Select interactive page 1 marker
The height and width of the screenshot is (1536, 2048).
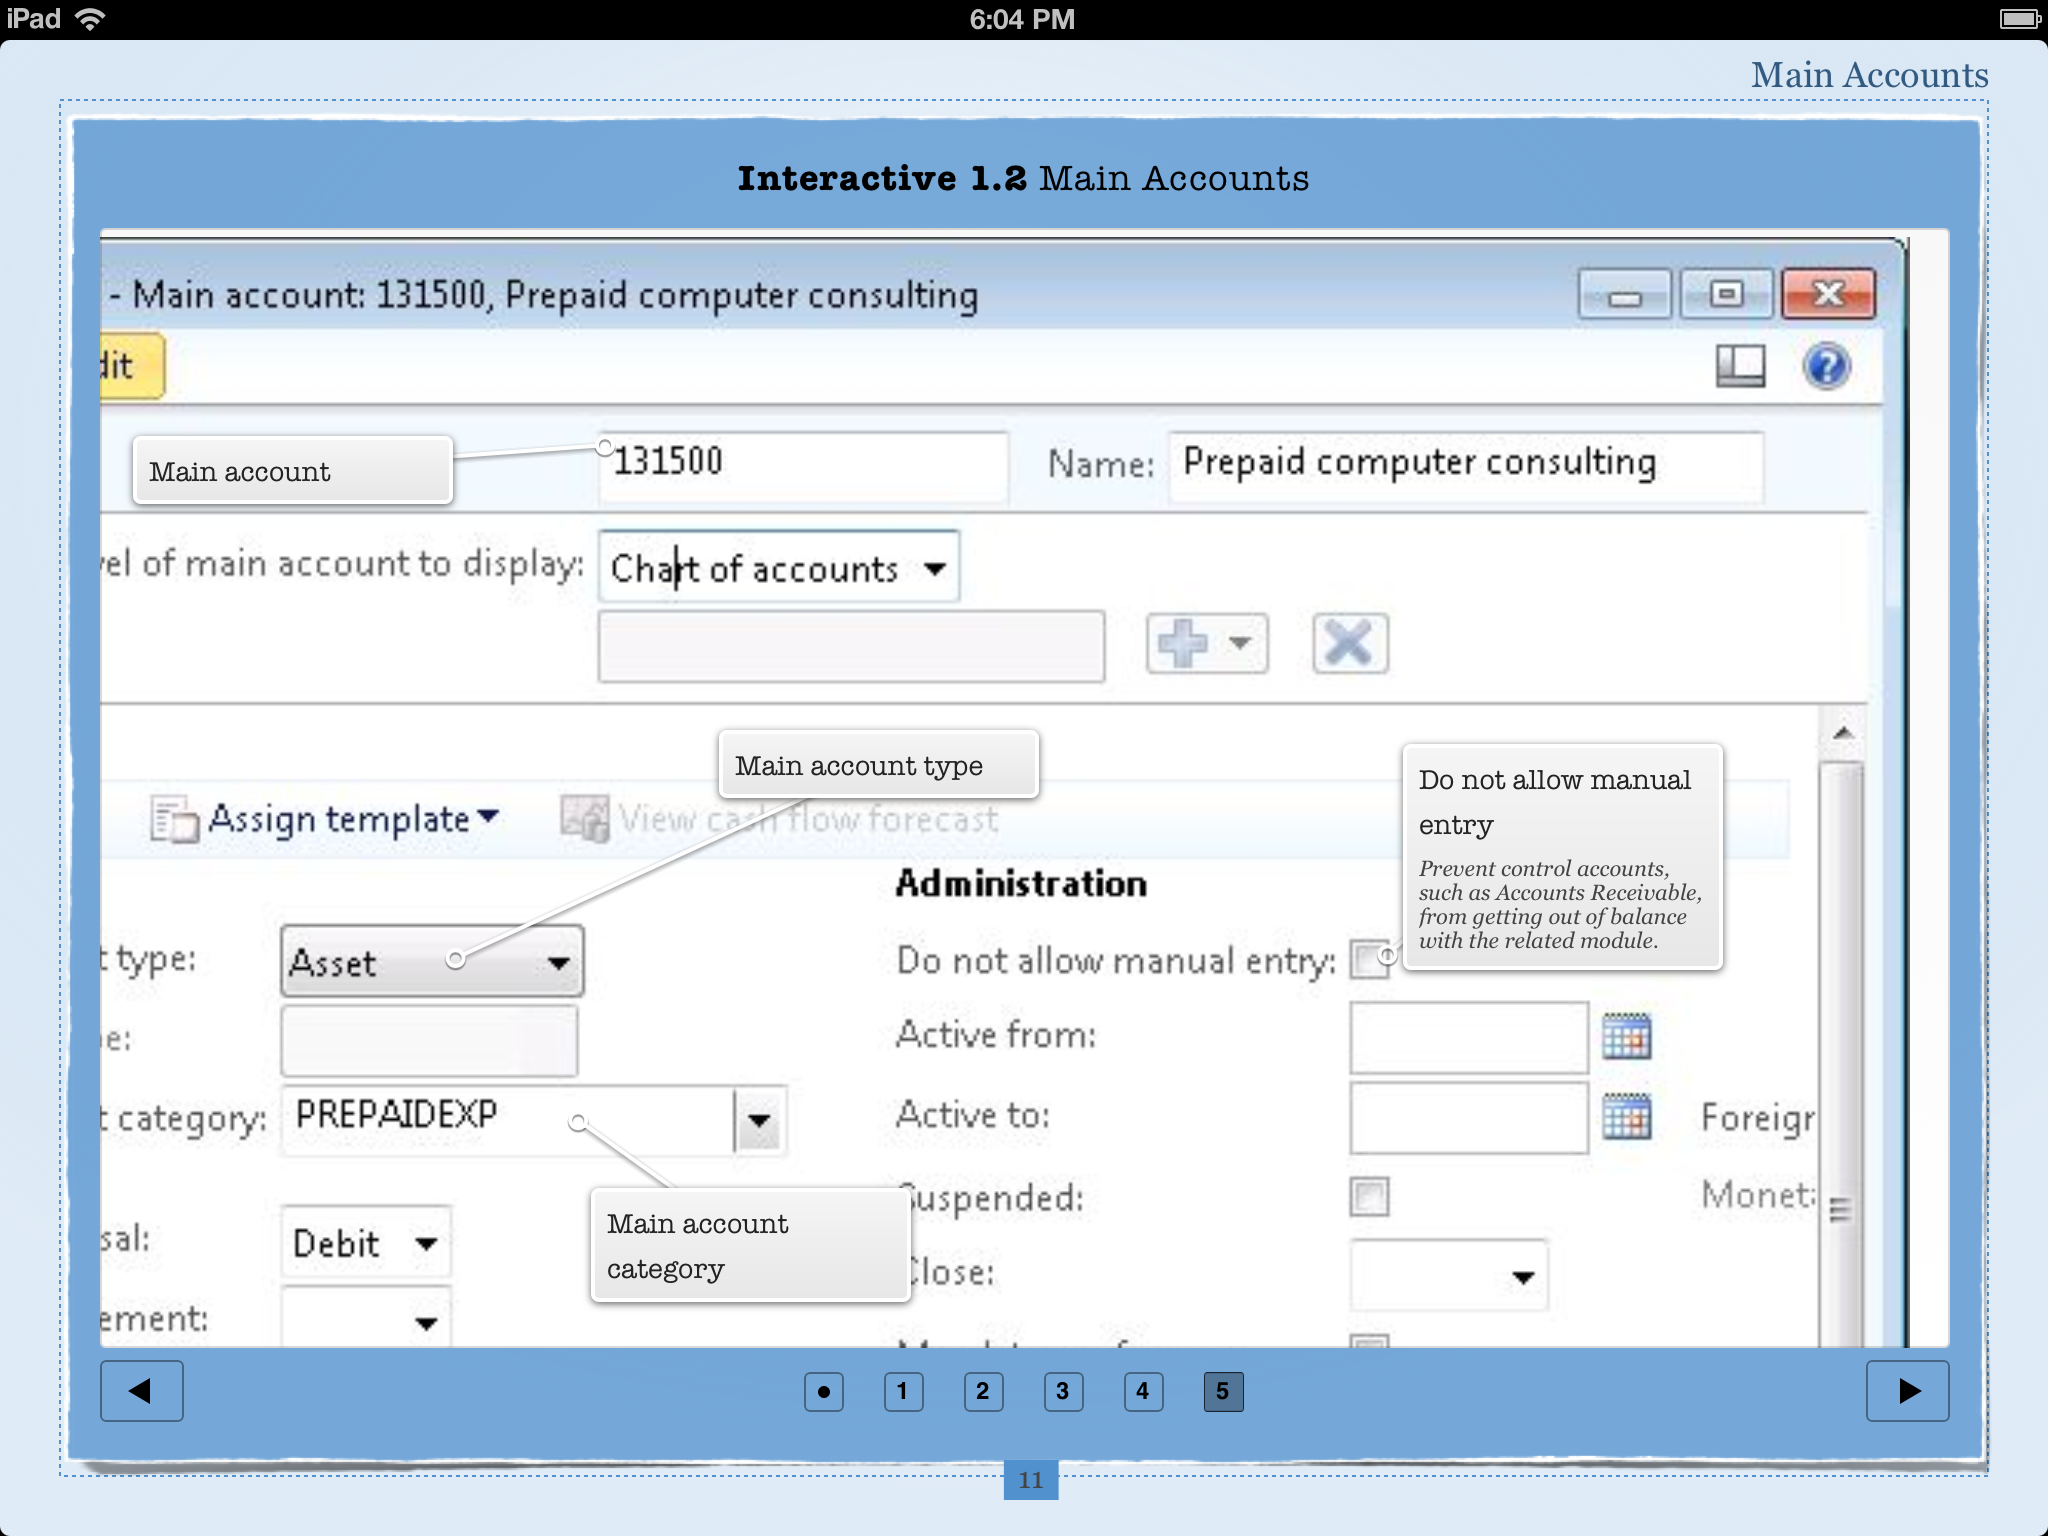[x=903, y=1391]
